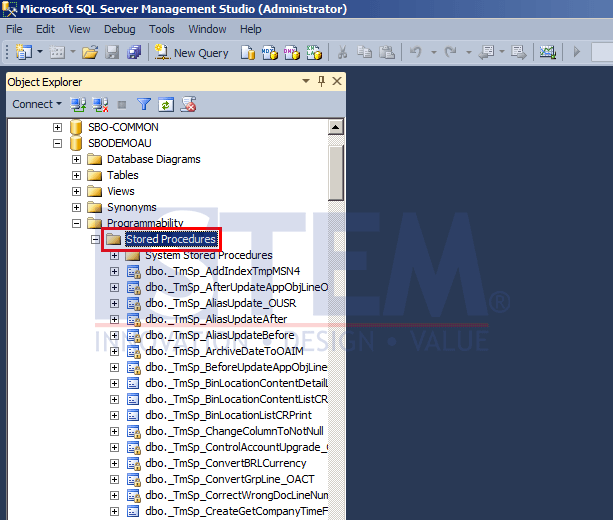Click the Copy icon in toolbar

(x=364, y=52)
